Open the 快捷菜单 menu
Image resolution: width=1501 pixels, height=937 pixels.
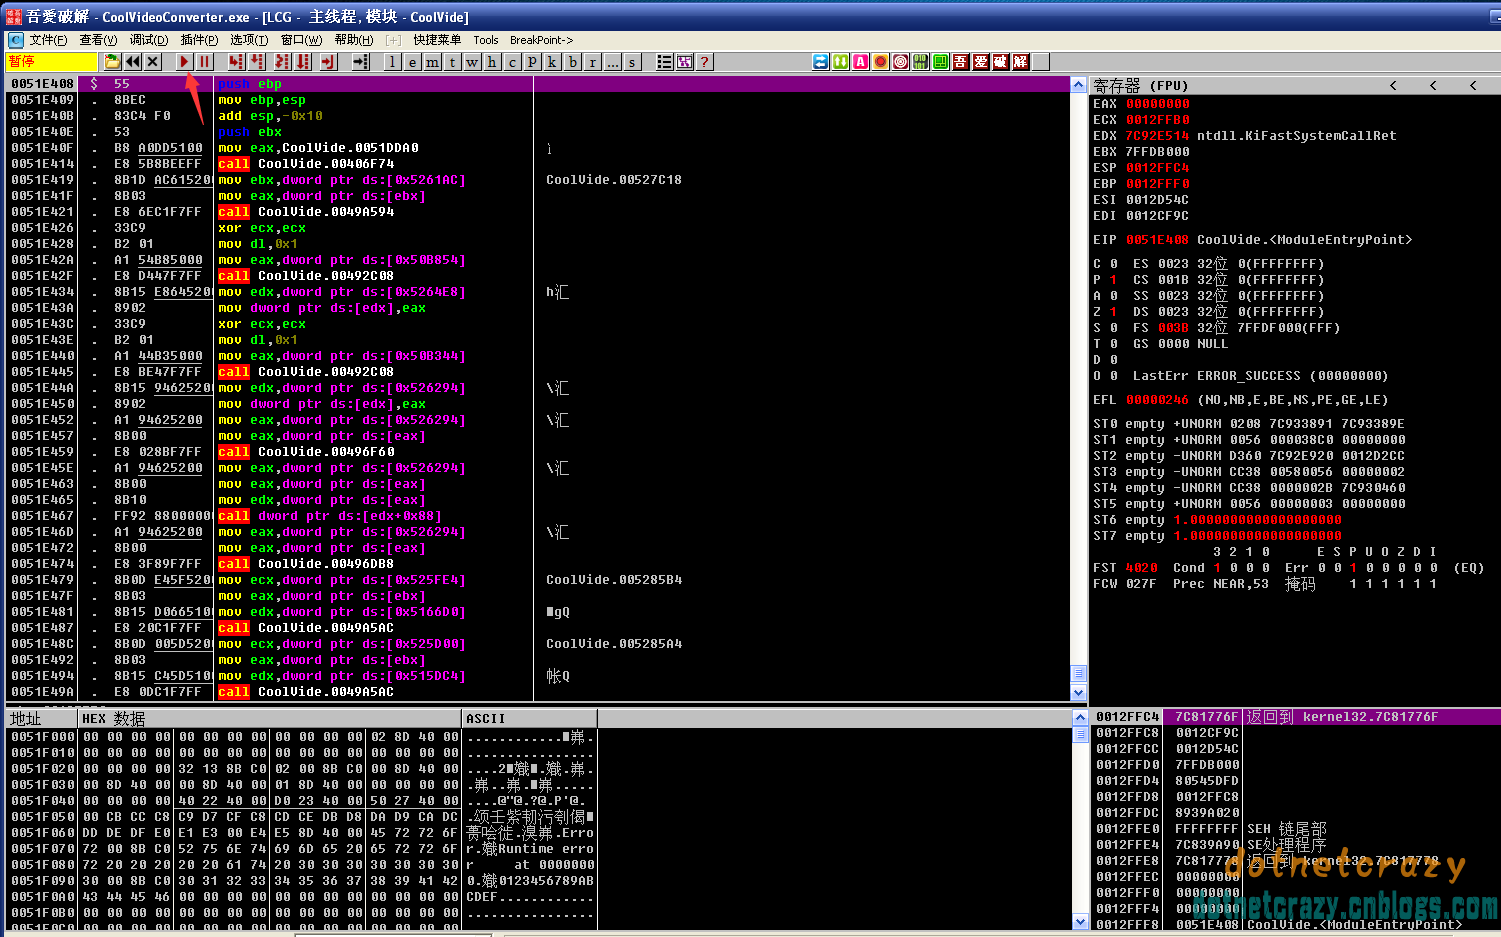437,40
